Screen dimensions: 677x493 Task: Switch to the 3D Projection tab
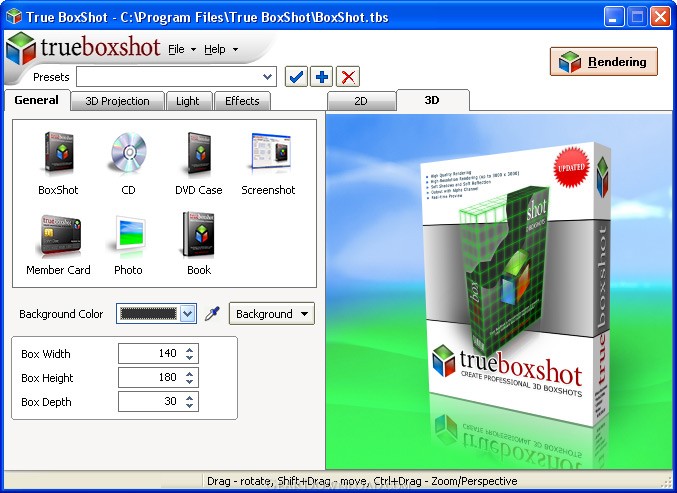pyautogui.click(x=117, y=101)
